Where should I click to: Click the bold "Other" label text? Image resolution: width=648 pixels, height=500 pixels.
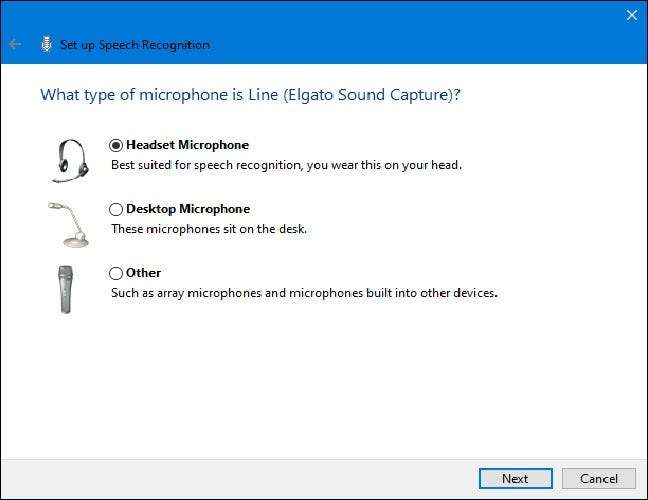[143, 273]
